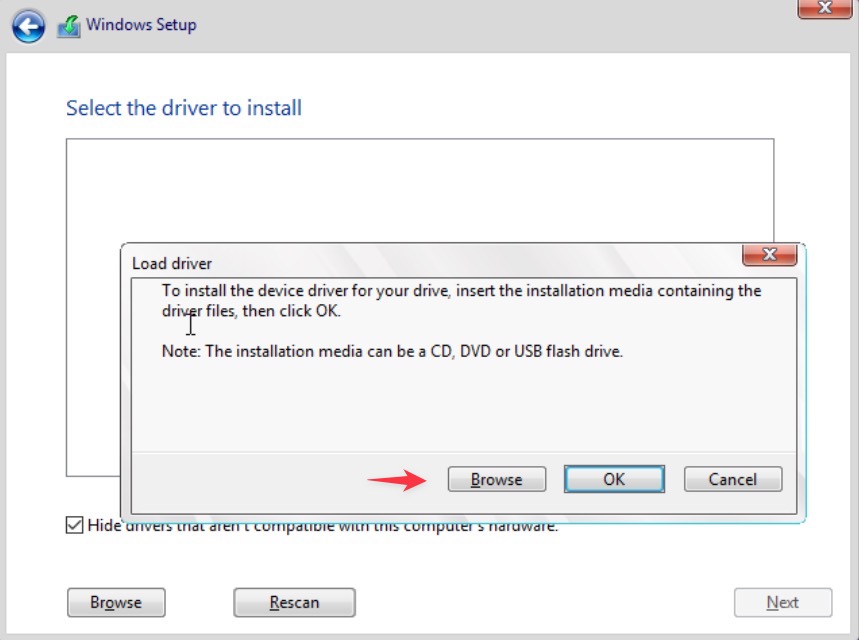This screenshot has height=640, width=859.
Task: Click the 'To install the device driver' sentence
Action: pyautogui.click(x=461, y=301)
